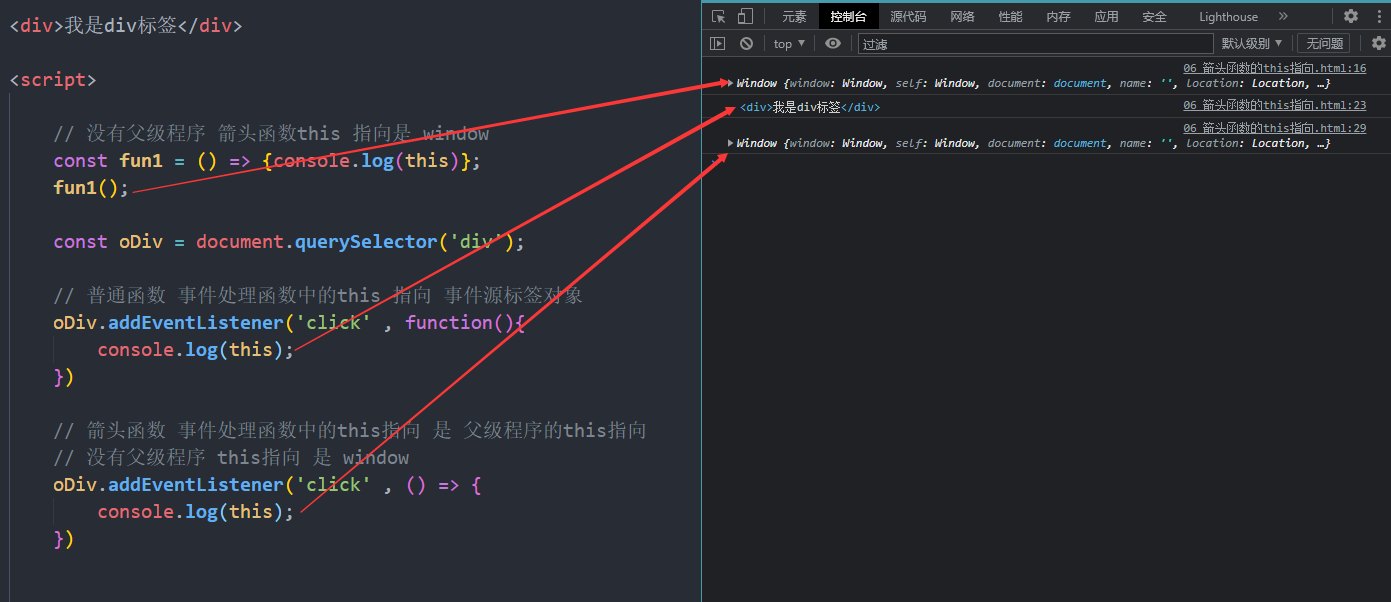Screen dimensions: 1391x602
Task: Click the 无问题 issues button
Action: [x=1323, y=43]
